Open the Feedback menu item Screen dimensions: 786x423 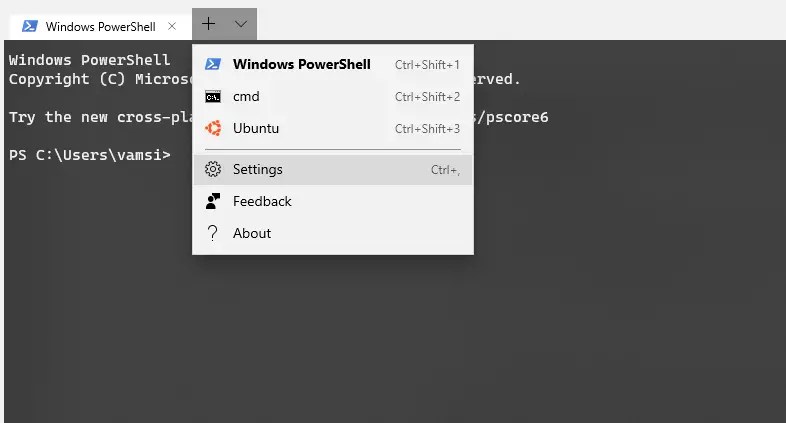click(262, 201)
